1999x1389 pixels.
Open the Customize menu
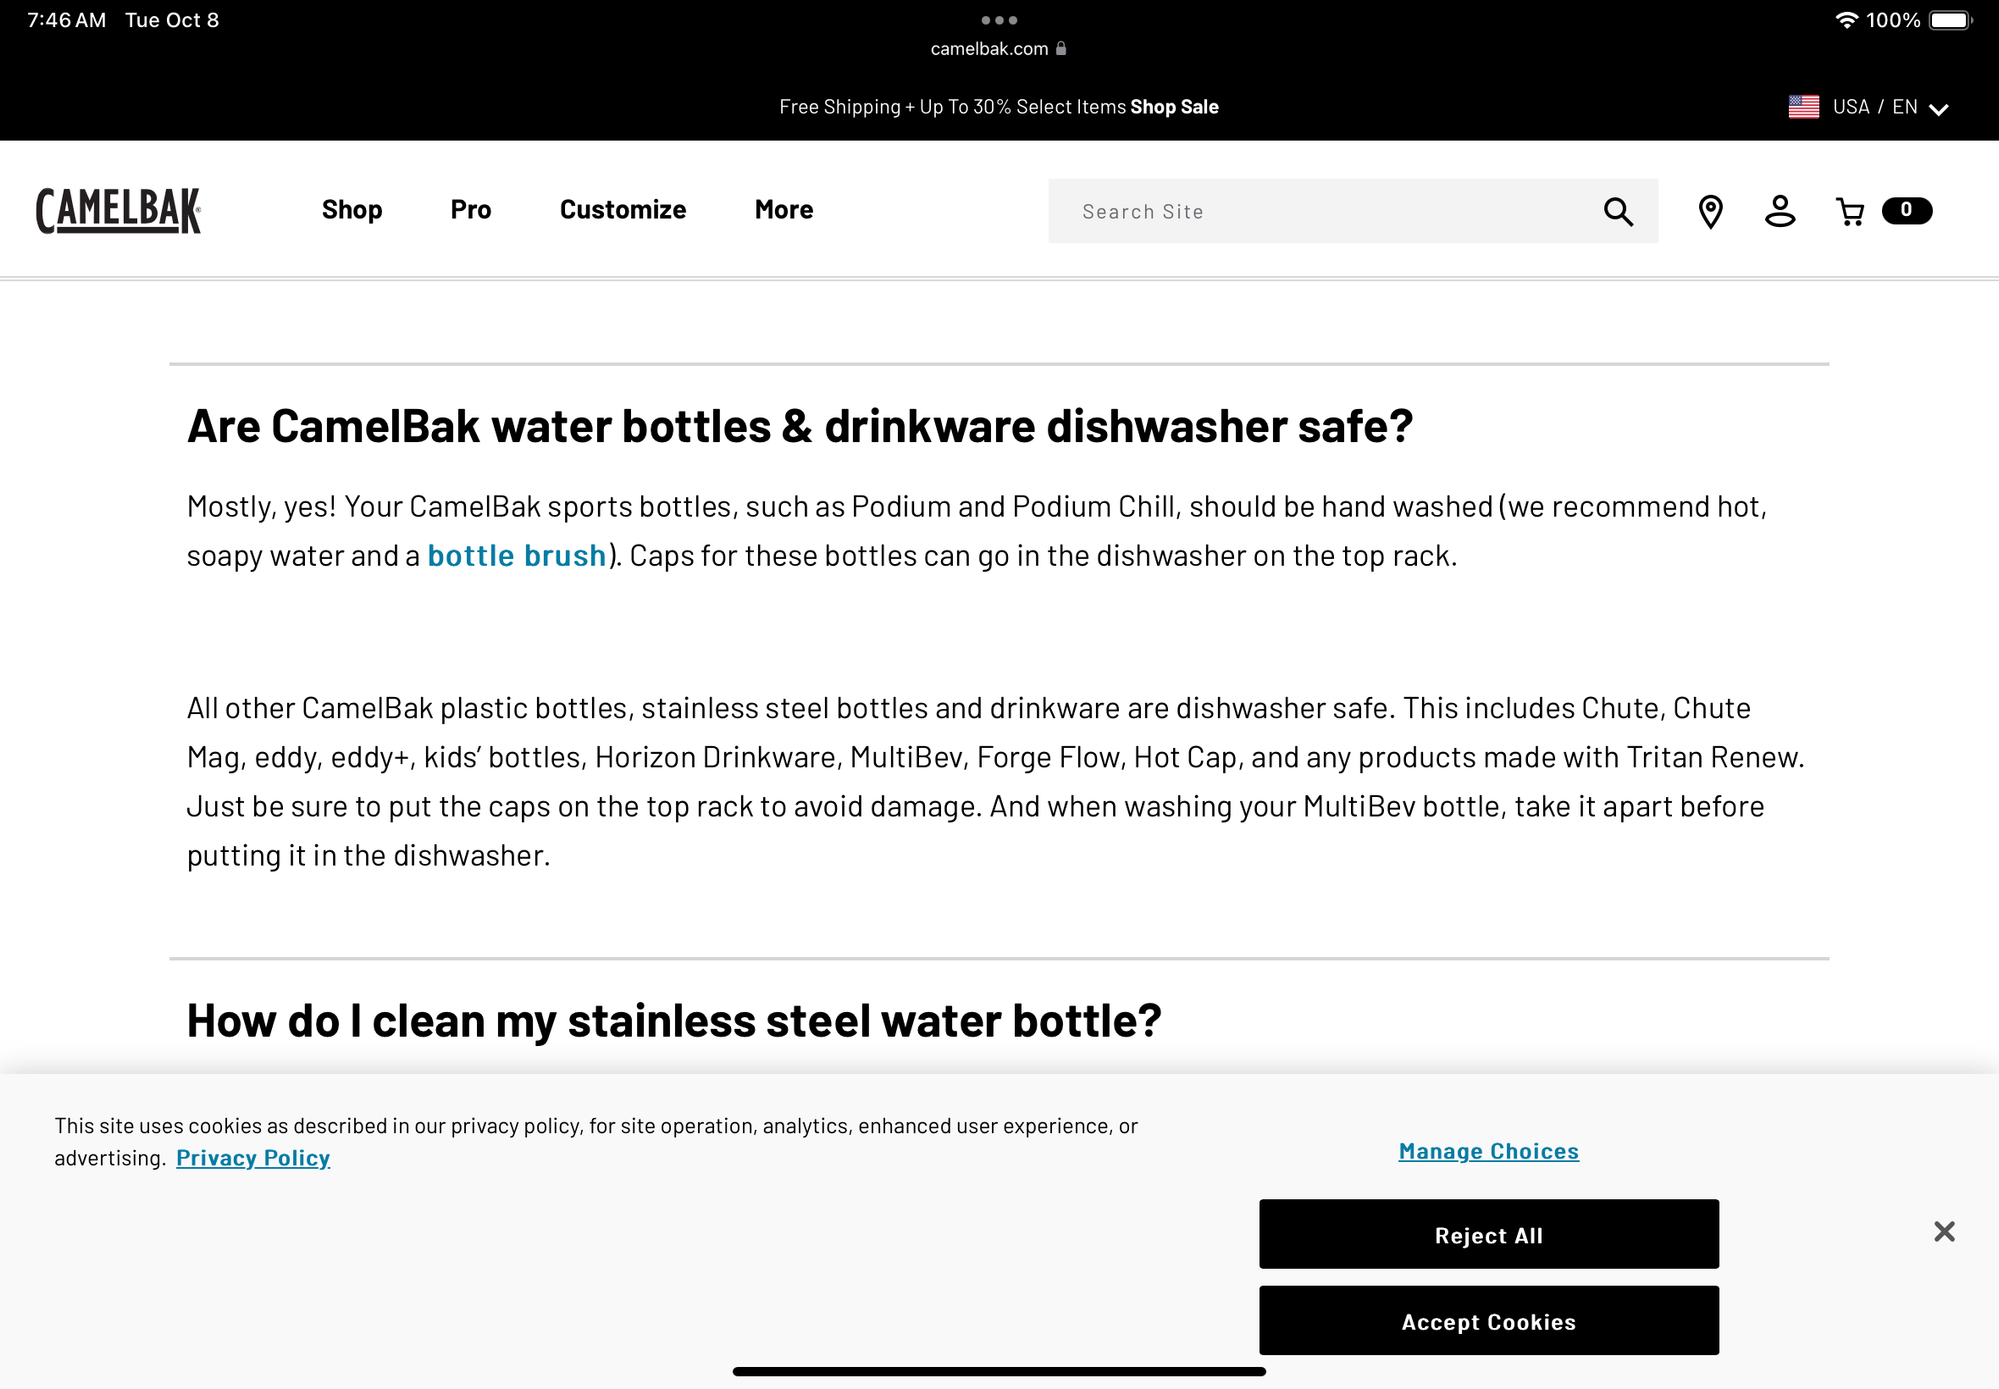[623, 210]
